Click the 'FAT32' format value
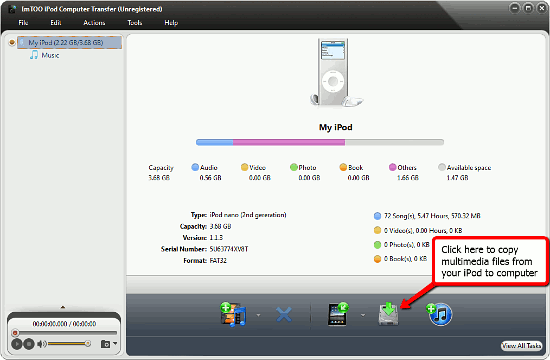550x360 pixels. coord(218,261)
